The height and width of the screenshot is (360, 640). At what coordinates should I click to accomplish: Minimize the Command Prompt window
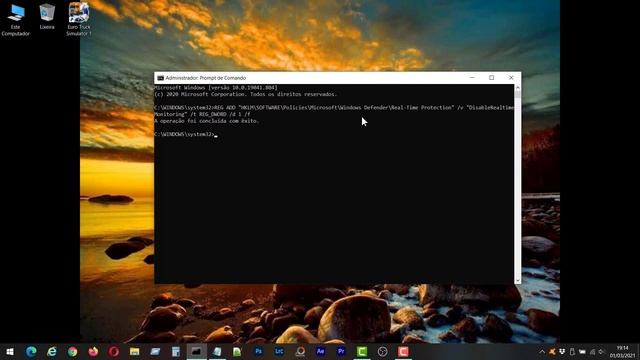tap(472, 78)
